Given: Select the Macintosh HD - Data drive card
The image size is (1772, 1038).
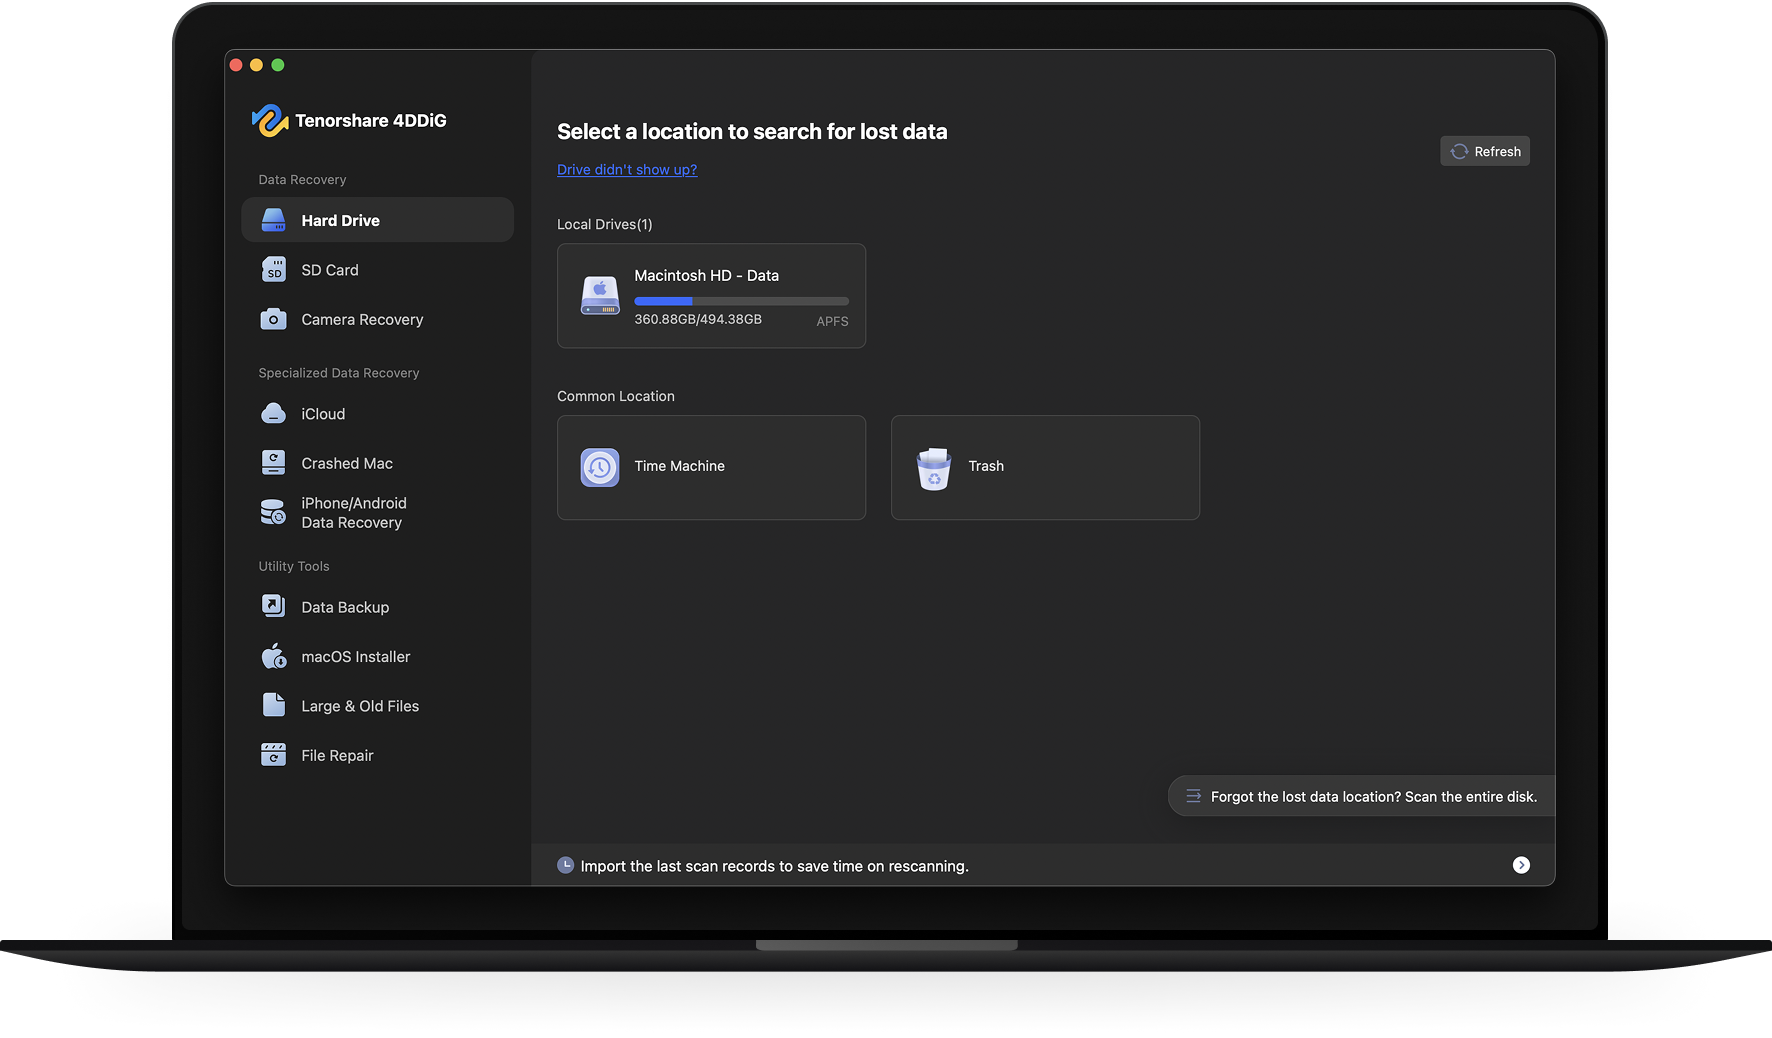Looking at the screenshot, I should click(x=711, y=296).
